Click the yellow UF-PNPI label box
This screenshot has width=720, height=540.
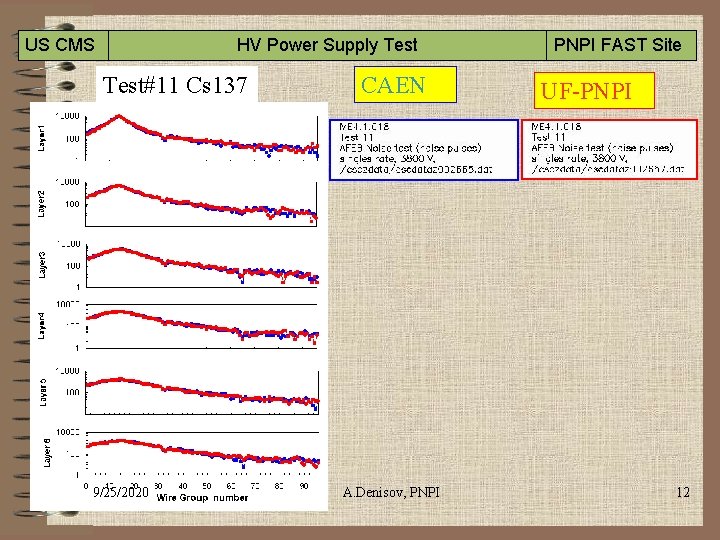[x=594, y=90]
